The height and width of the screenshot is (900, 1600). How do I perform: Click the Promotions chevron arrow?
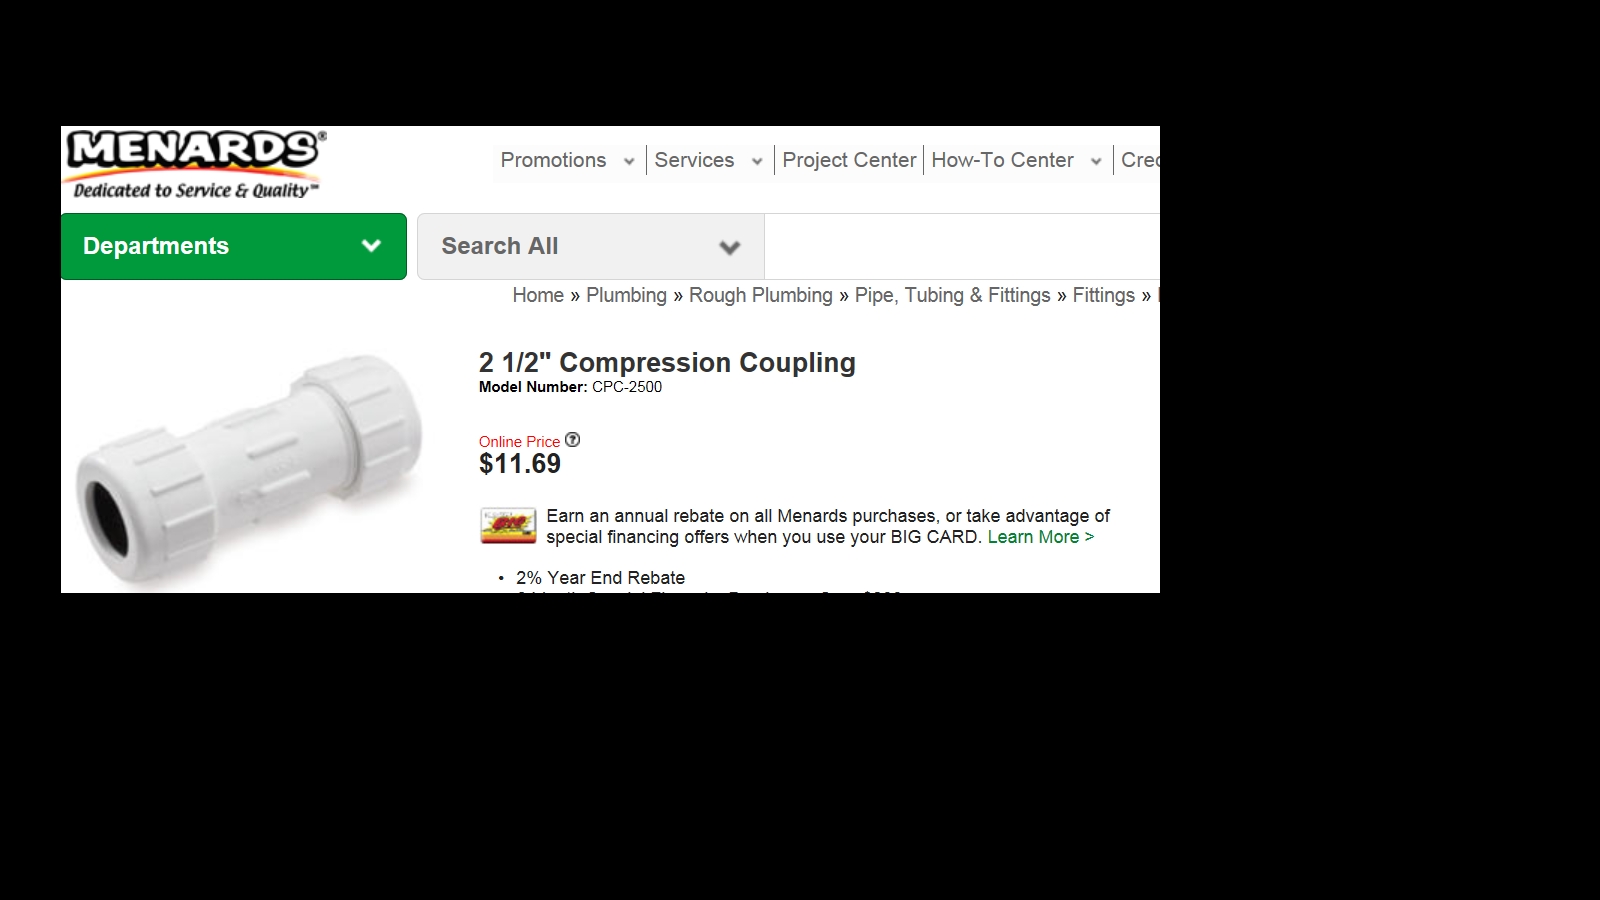pos(629,161)
